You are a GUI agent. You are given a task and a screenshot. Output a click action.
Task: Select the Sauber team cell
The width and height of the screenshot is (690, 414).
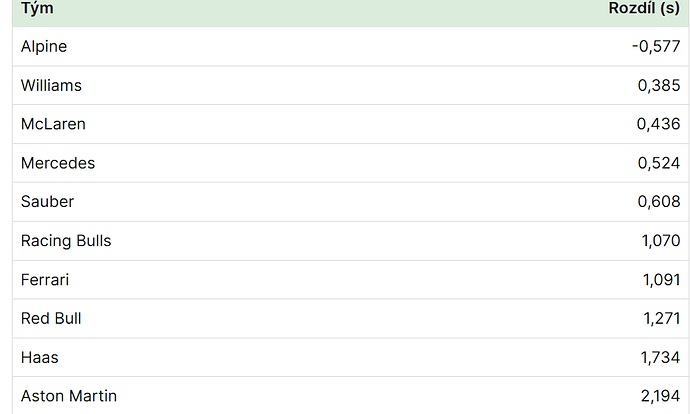(x=48, y=202)
